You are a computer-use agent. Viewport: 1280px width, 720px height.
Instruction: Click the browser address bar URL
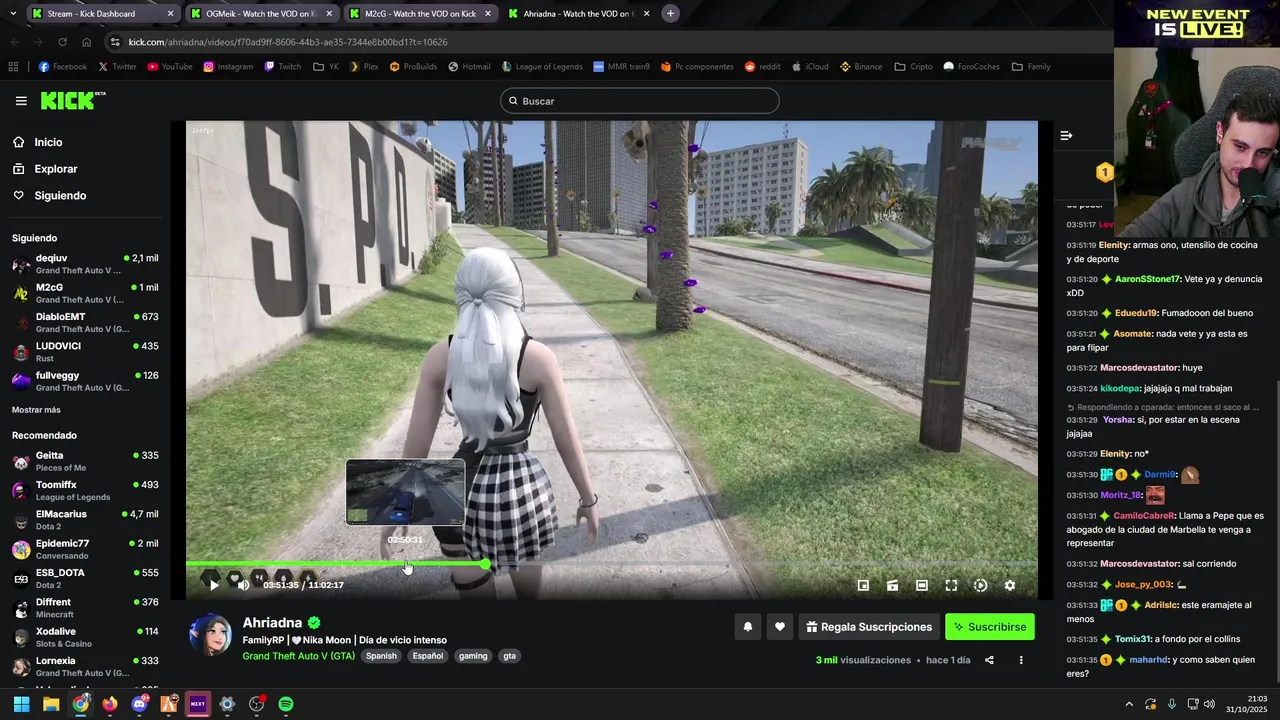tap(288, 42)
